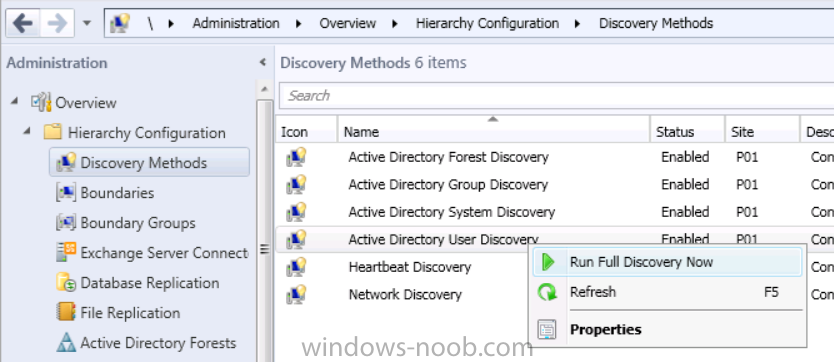Open Exchange Server Connectors node
The width and height of the screenshot is (834, 362).
tap(164, 252)
